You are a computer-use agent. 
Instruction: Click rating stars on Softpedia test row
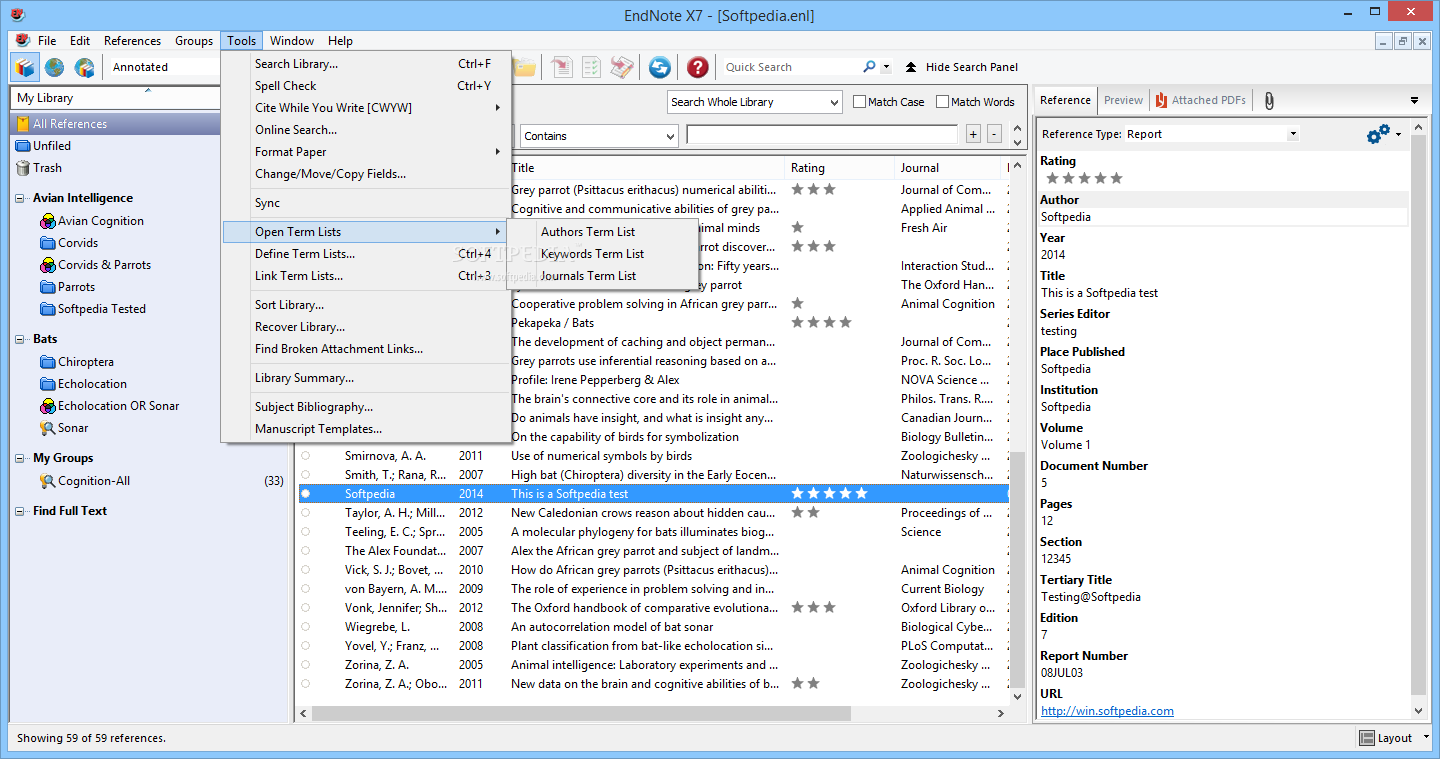point(829,494)
